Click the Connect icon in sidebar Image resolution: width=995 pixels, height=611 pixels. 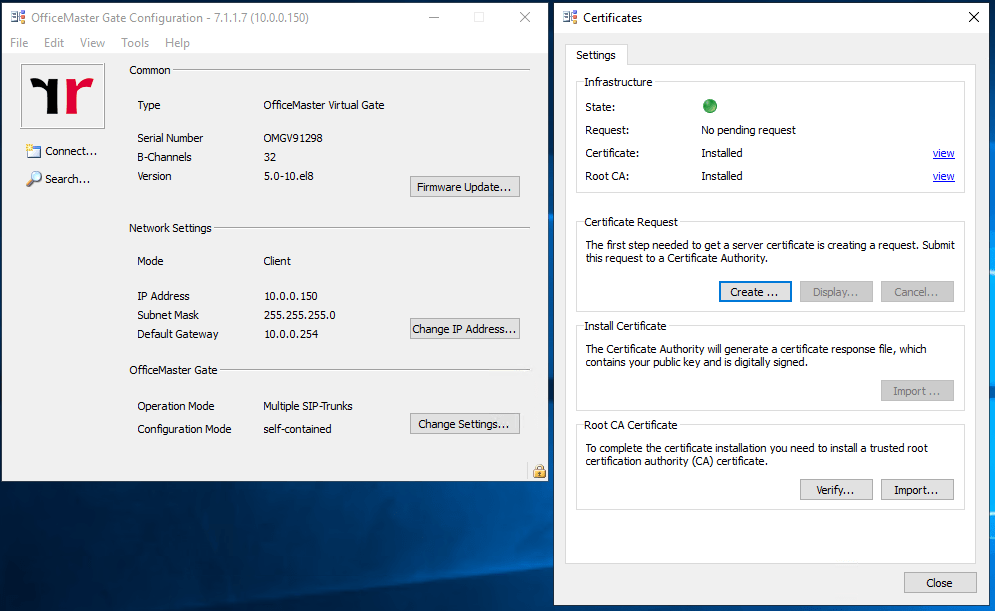pos(33,151)
